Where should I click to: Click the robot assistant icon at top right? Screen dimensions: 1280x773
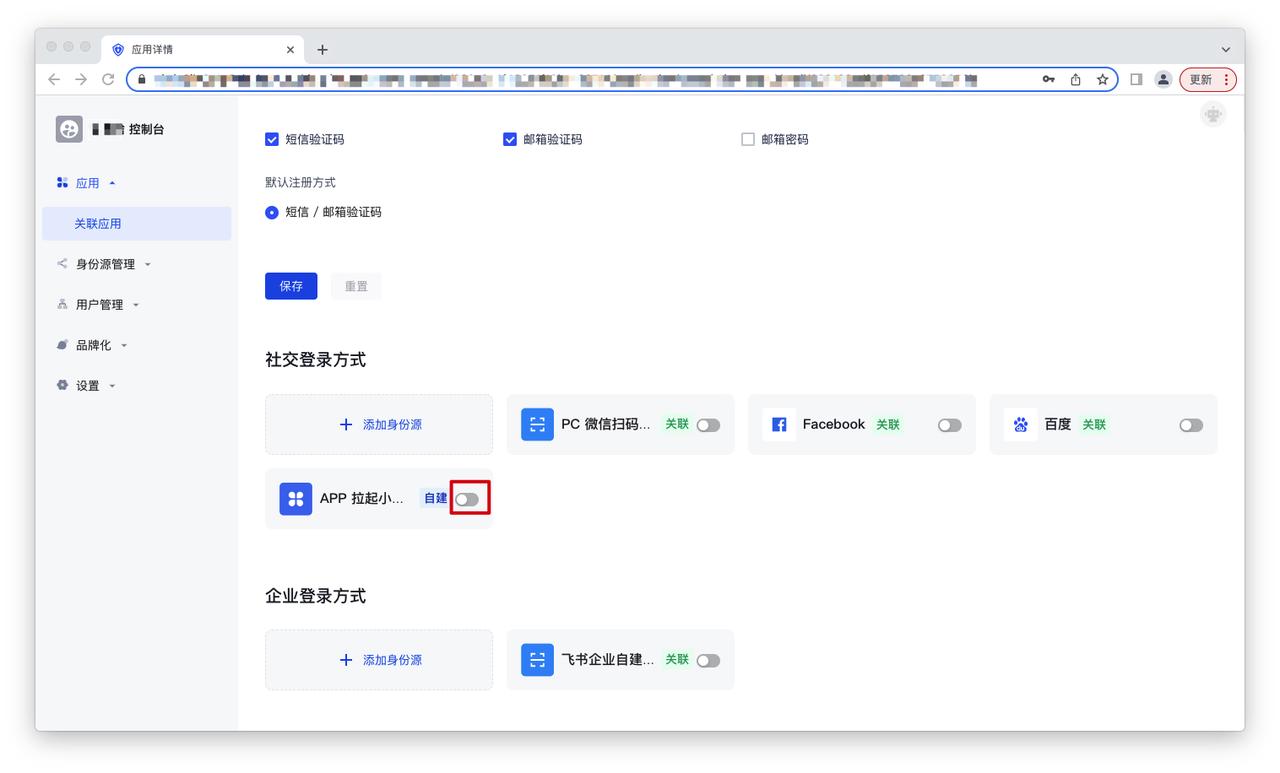coord(1213,115)
